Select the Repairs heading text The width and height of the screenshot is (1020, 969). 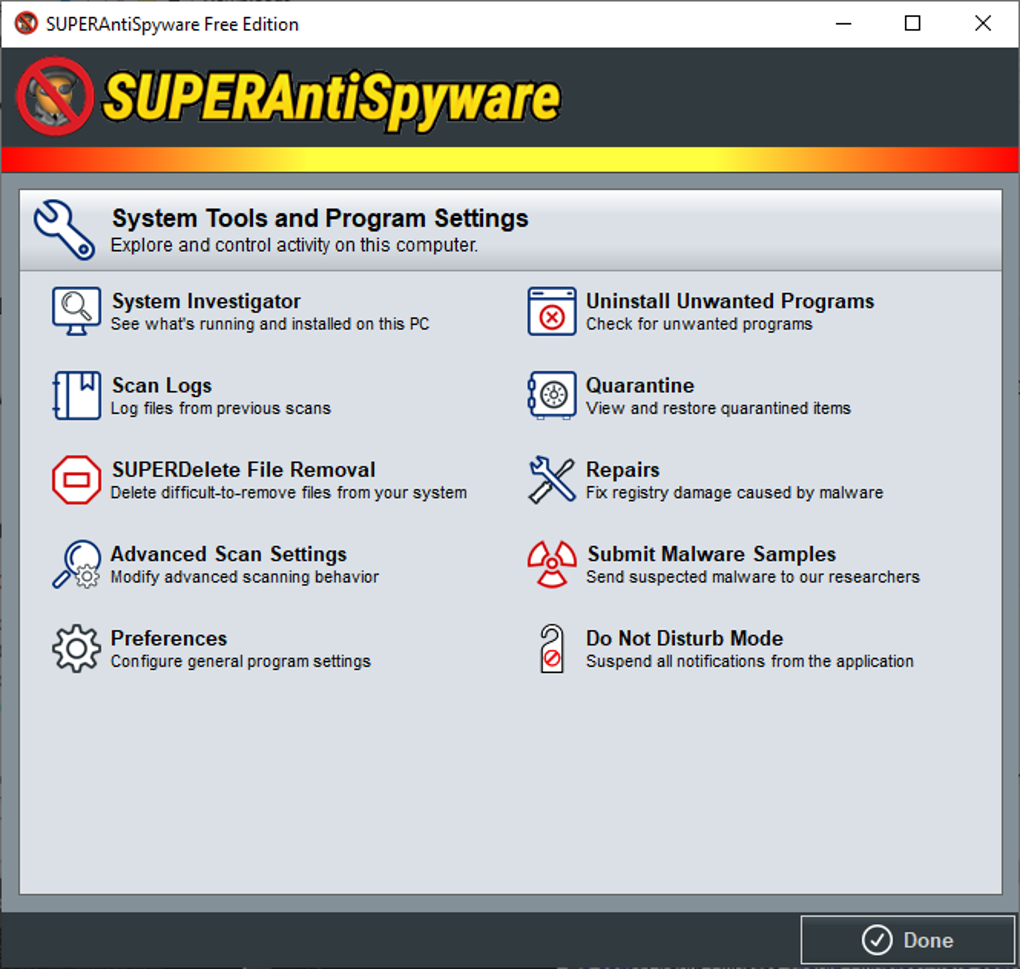[623, 470]
